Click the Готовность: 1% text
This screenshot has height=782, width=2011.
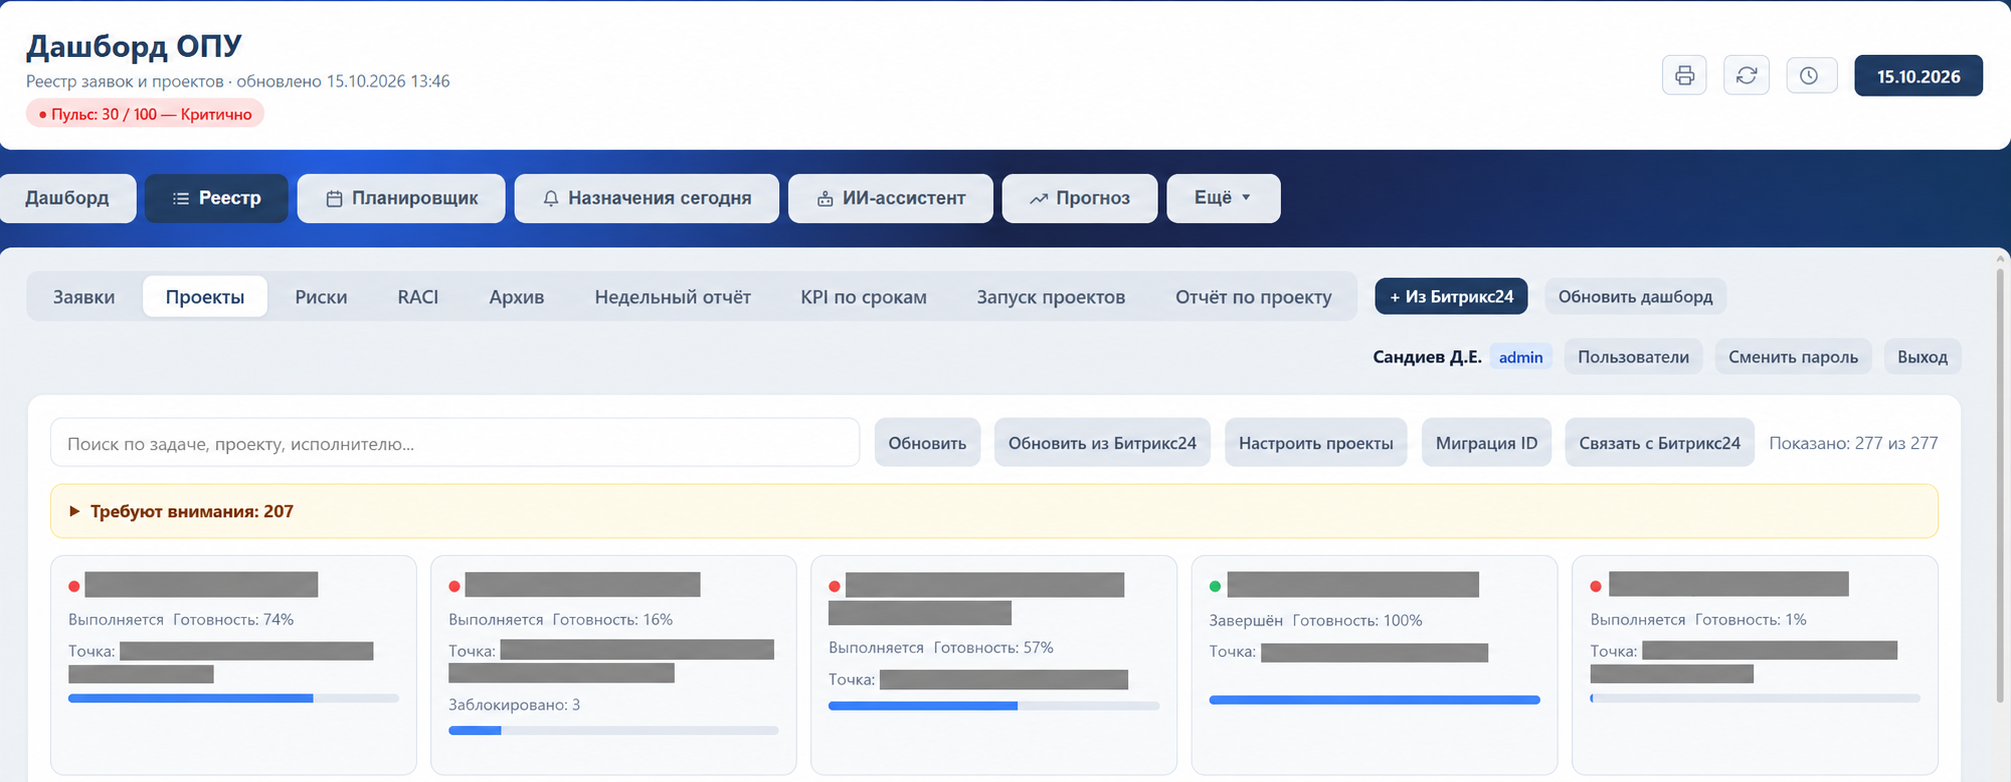tap(1750, 620)
